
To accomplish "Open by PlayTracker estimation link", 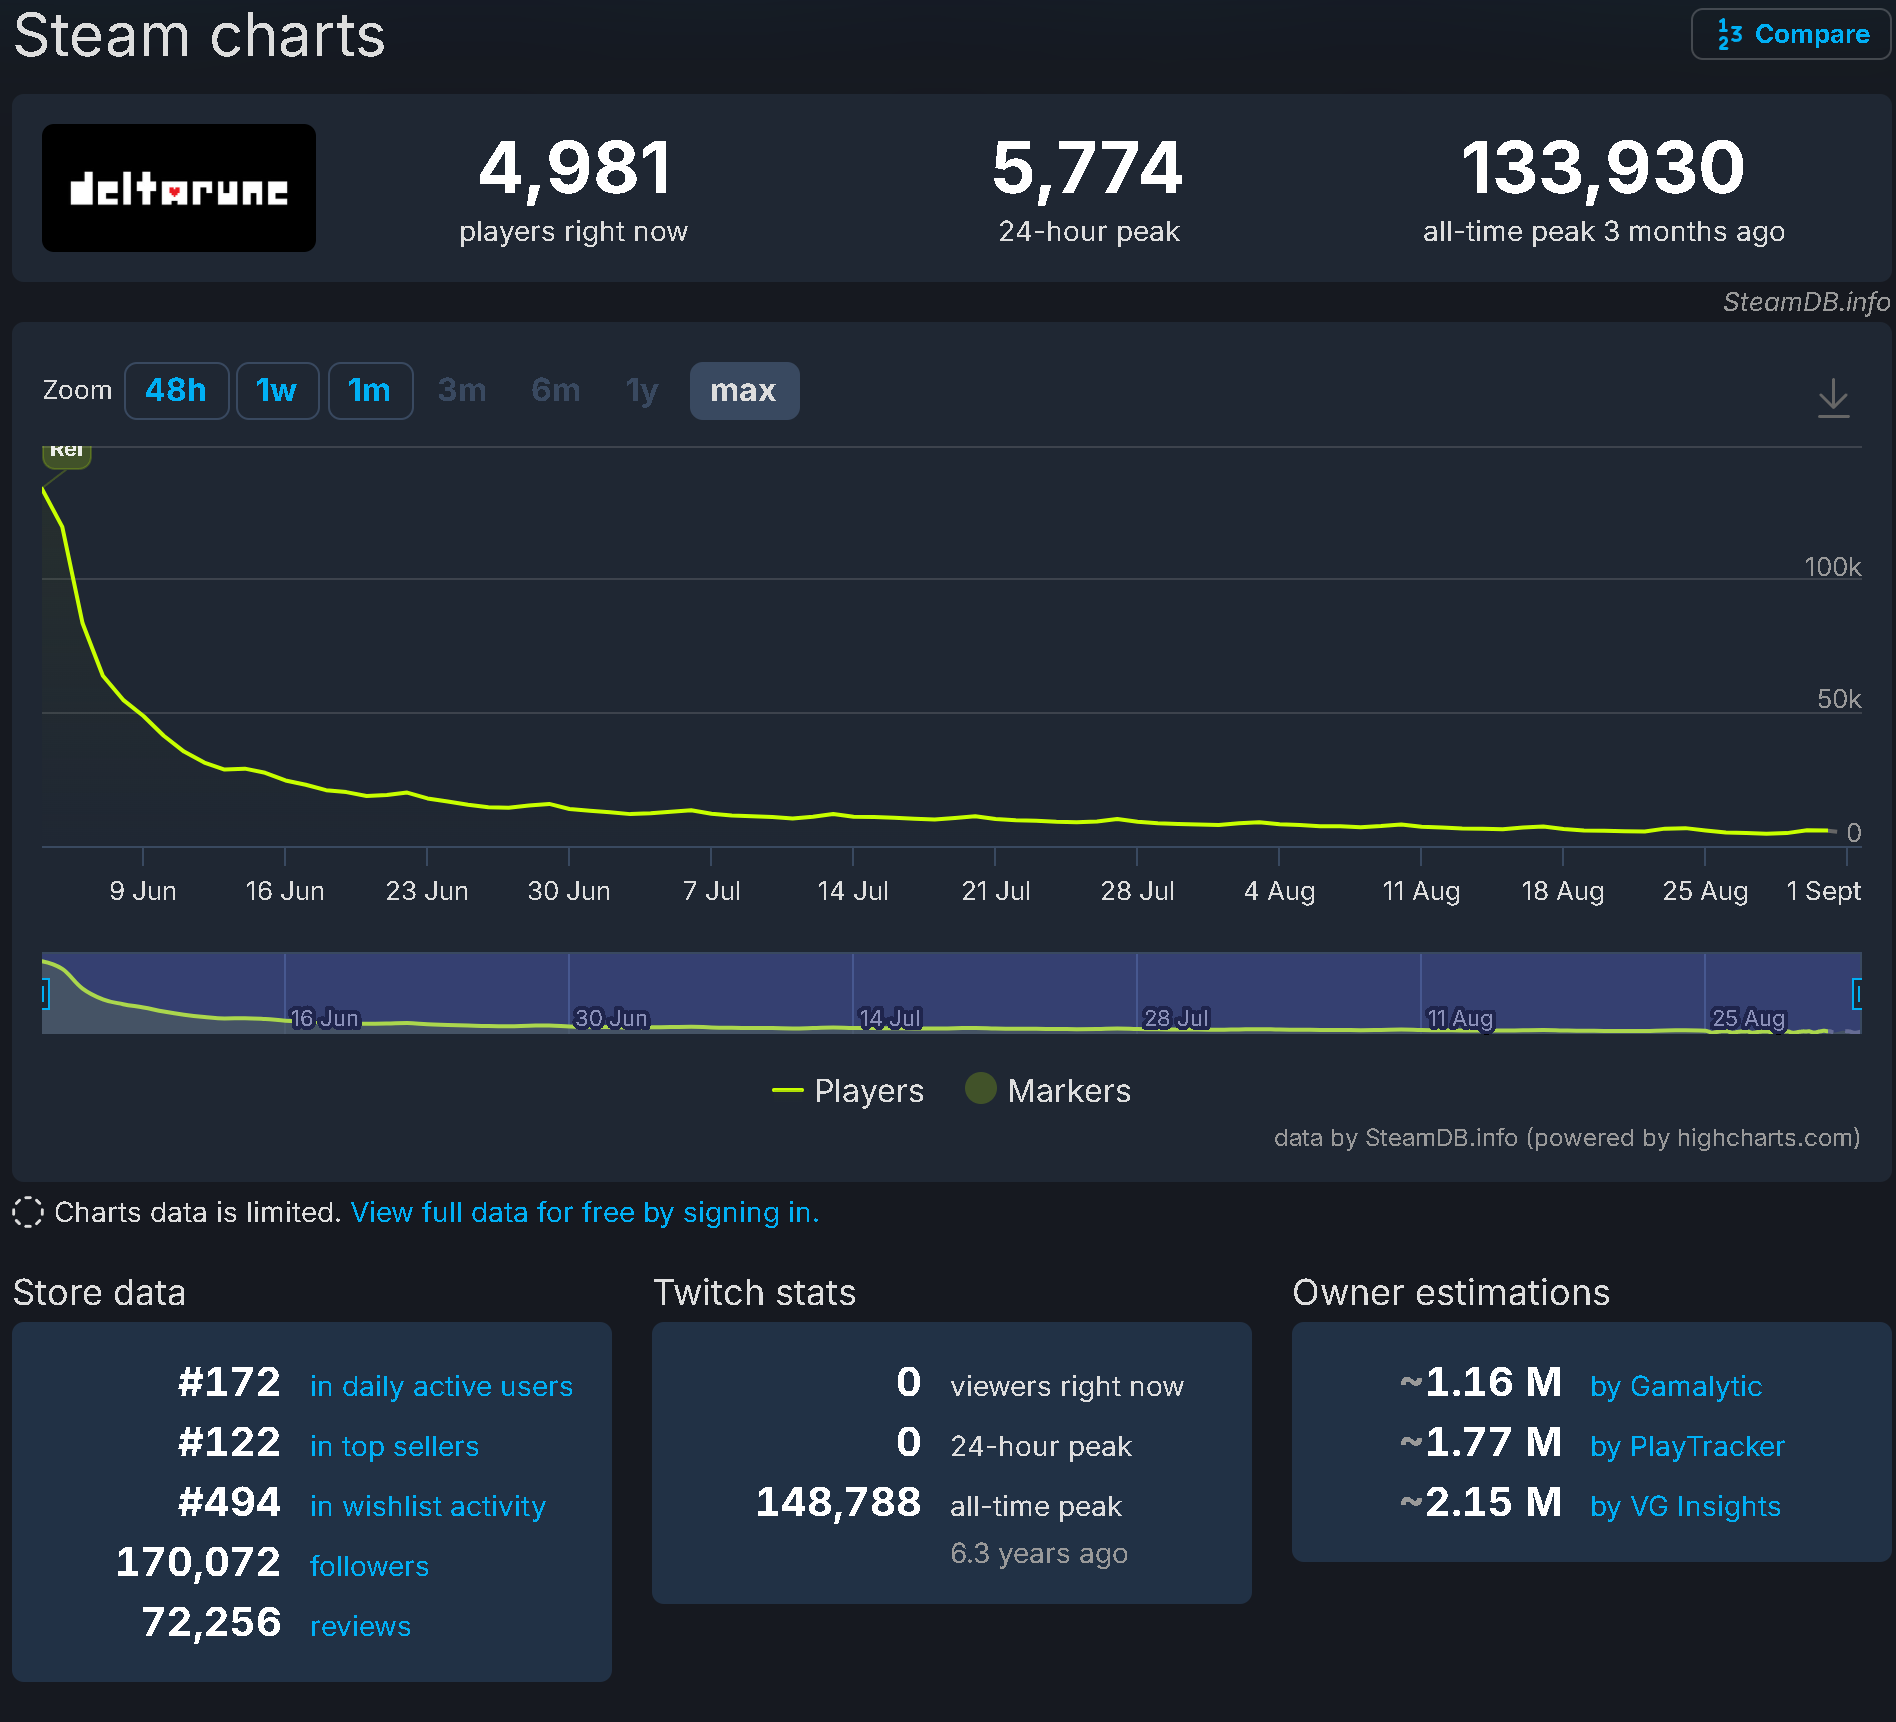I will [1687, 1446].
